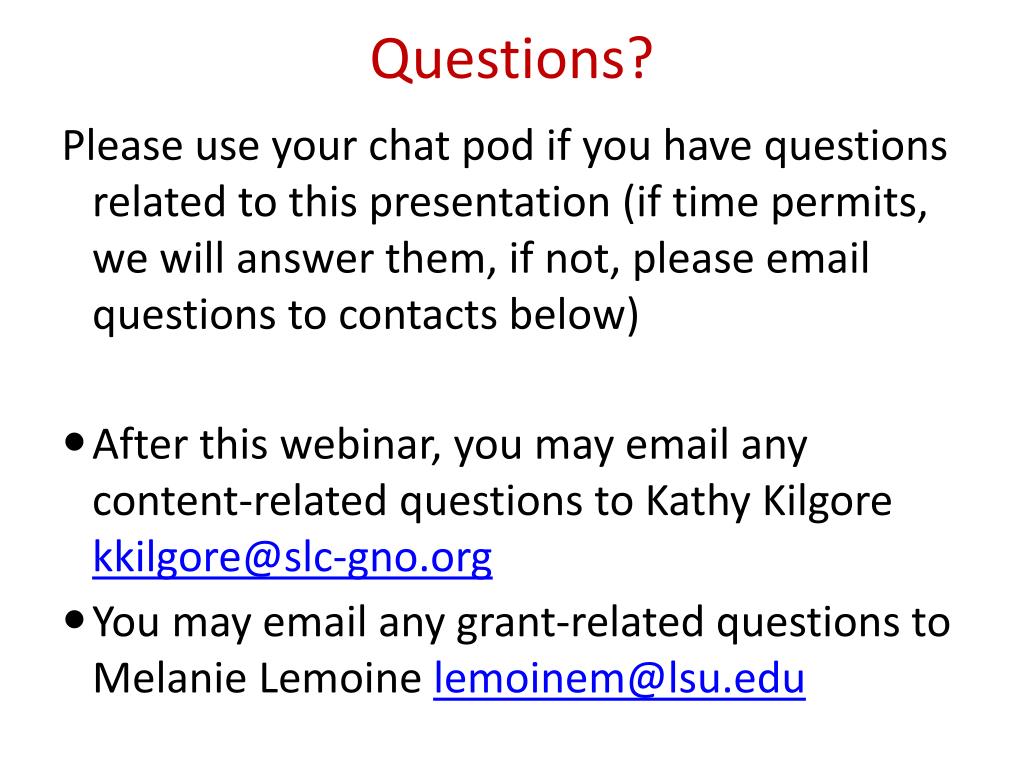Image resolution: width=1024 pixels, height=768 pixels.
Task: Click Please at start of paragraph
Action: tap(123, 146)
